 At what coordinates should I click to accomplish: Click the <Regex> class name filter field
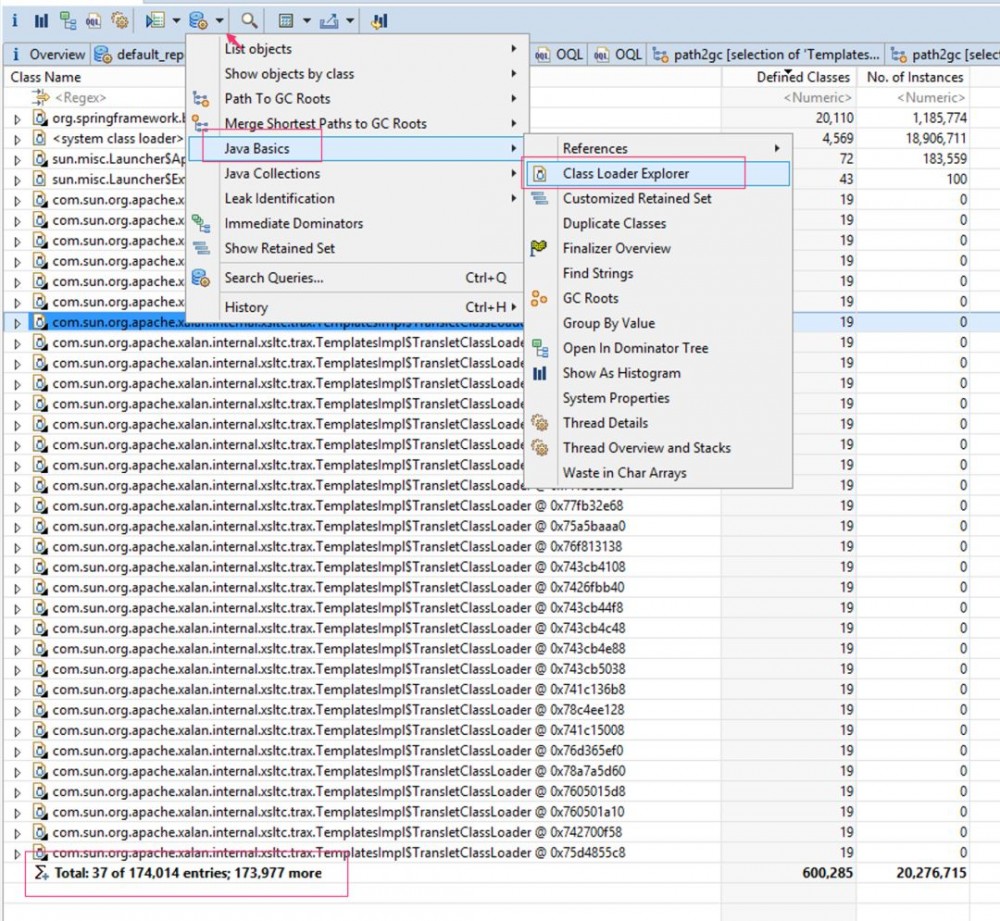click(80, 98)
